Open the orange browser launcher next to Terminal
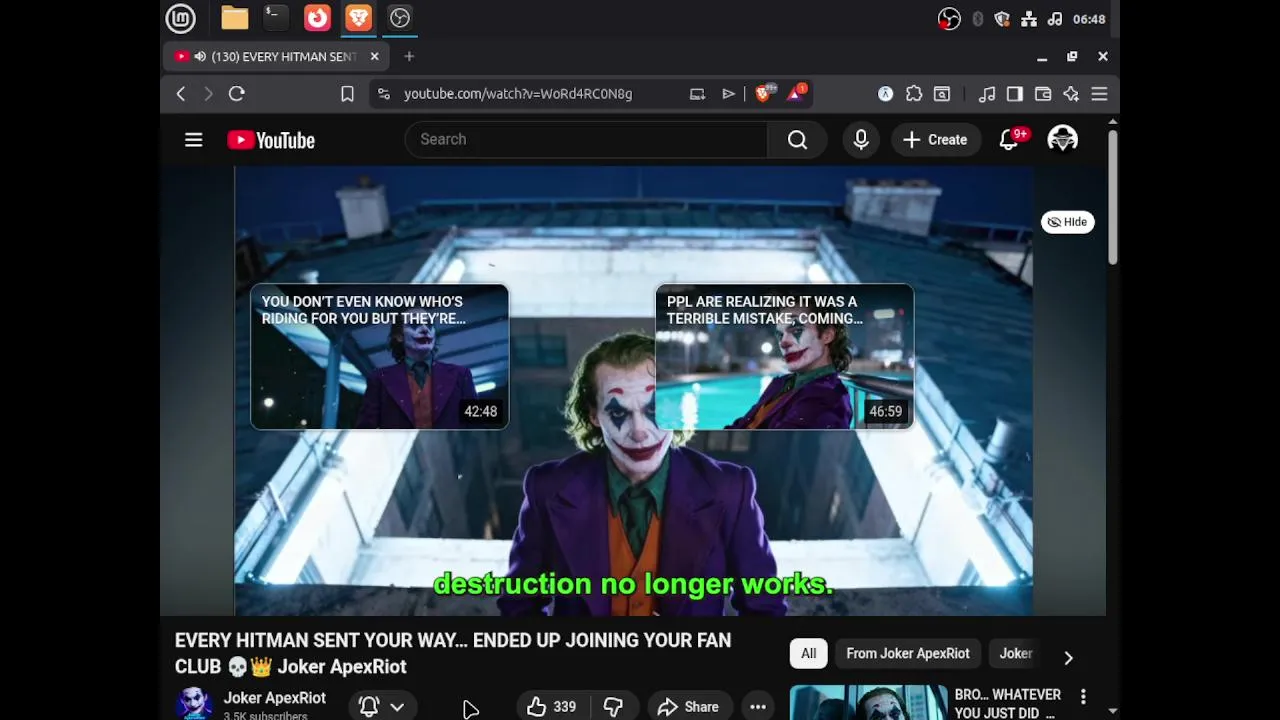This screenshot has height=720, width=1280. 317,18
